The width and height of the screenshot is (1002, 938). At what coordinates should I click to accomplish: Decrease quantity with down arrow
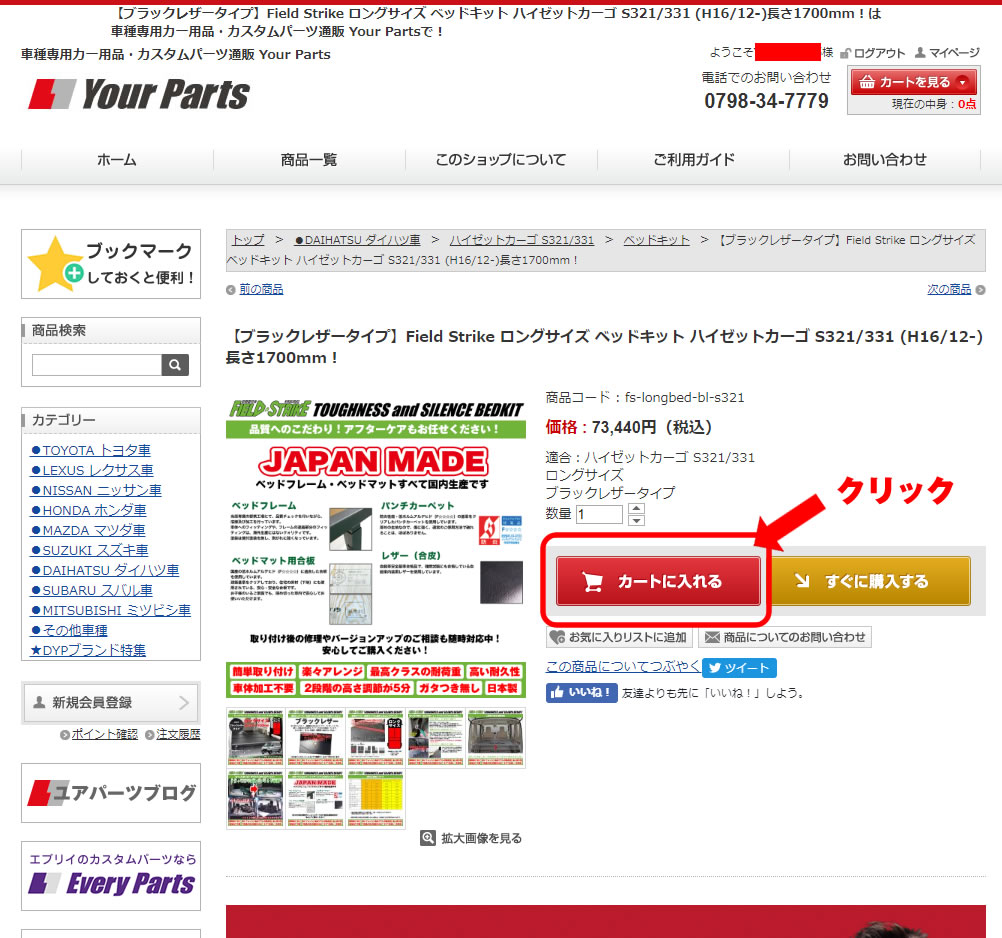pyautogui.click(x=636, y=520)
